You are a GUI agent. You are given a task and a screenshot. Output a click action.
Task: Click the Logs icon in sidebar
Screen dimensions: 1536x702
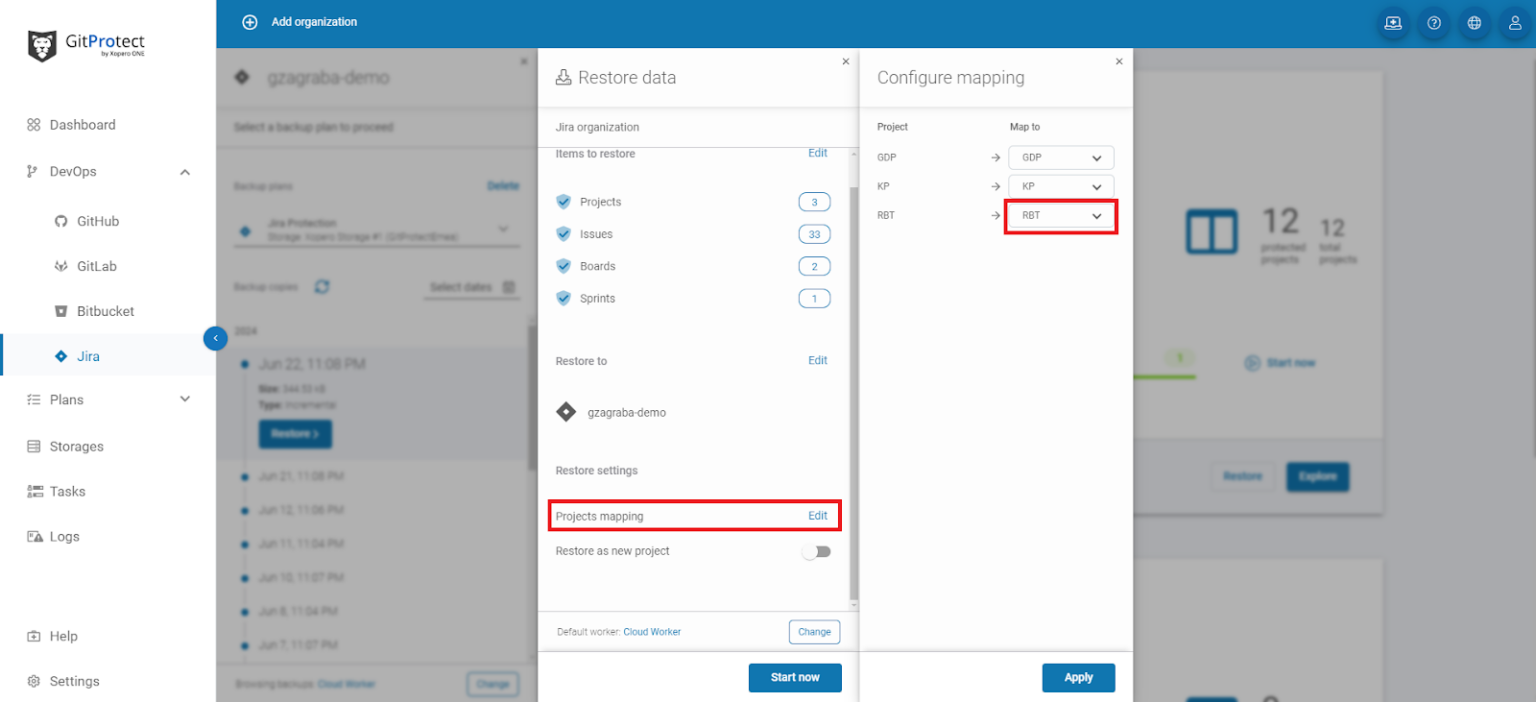[33, 536]
